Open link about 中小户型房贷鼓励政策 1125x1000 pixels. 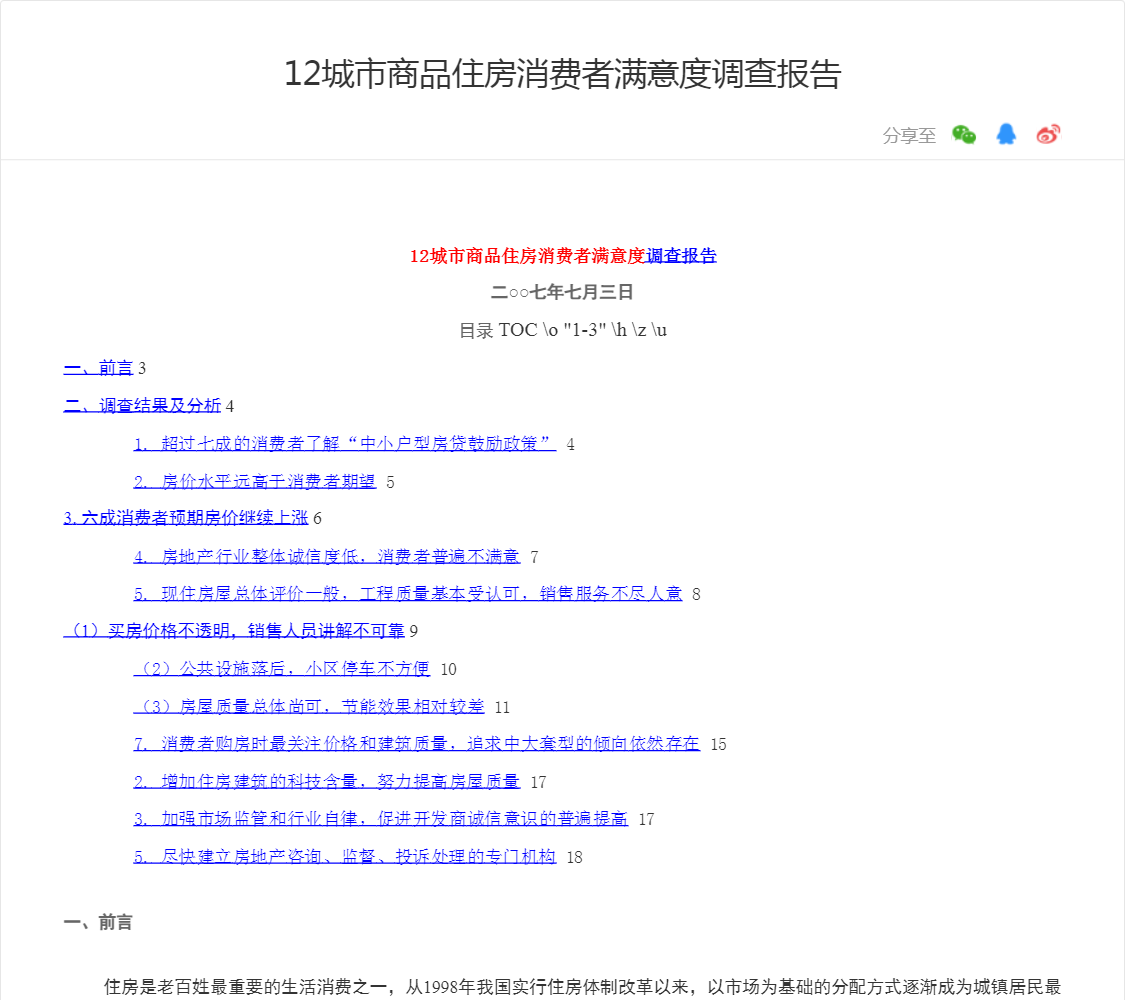pos(344,443)
